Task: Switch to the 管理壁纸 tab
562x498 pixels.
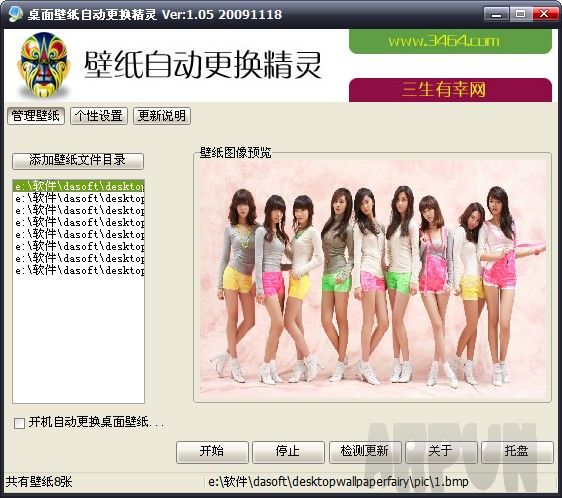Action: pos(36,116)
